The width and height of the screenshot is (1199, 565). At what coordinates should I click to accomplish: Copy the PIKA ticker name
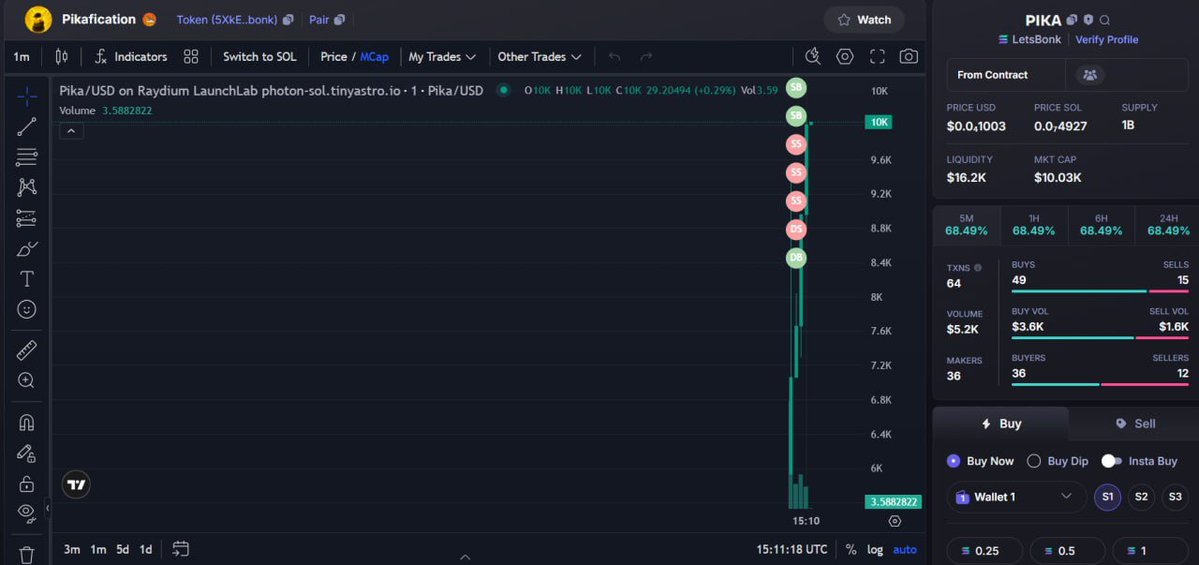[x=1072, y=20]
